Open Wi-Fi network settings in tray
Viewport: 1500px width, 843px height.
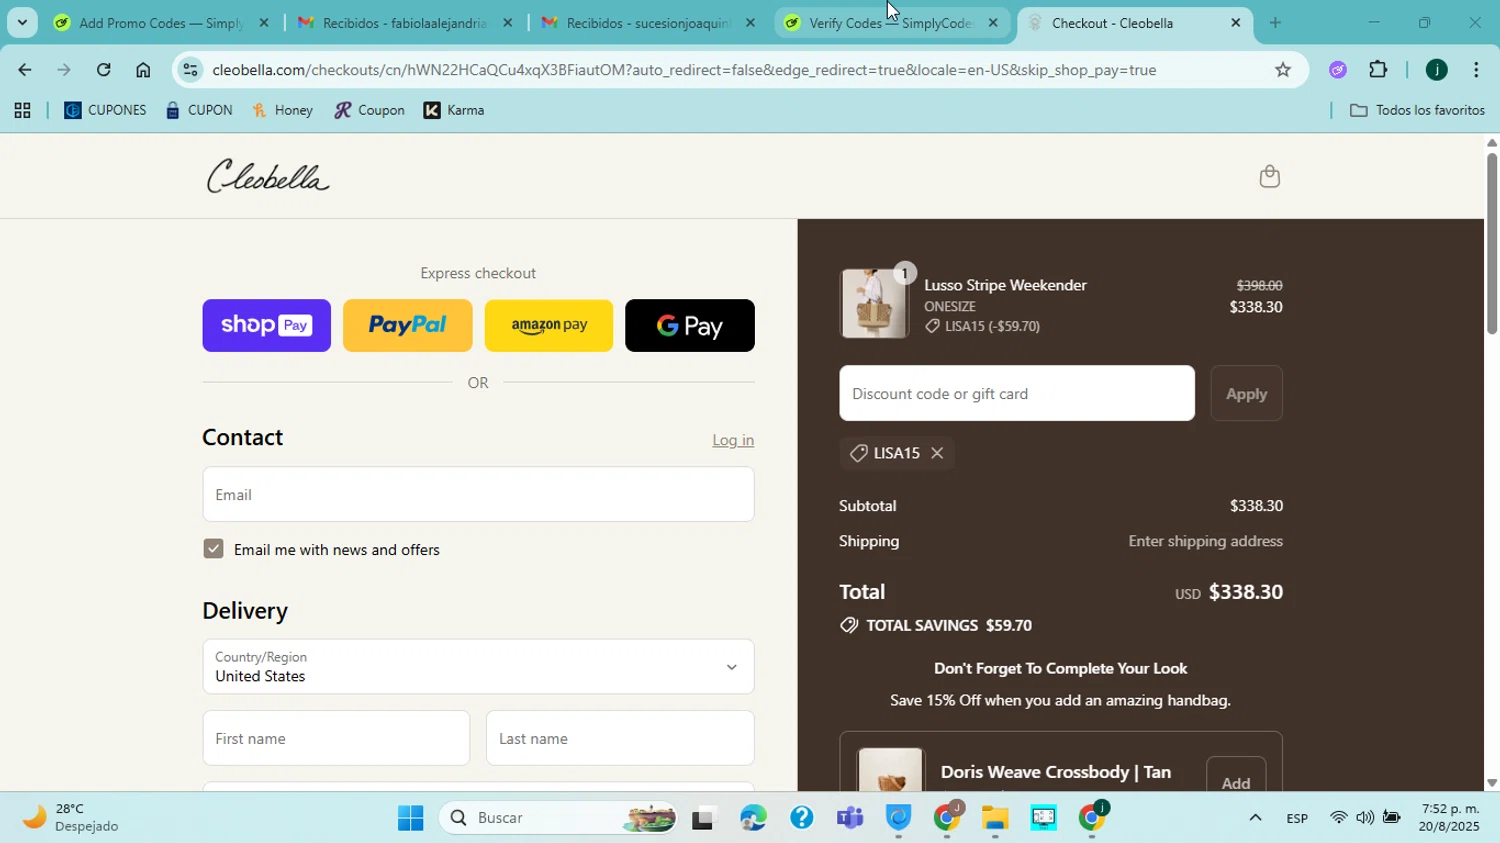click(x=1338, y=818)
